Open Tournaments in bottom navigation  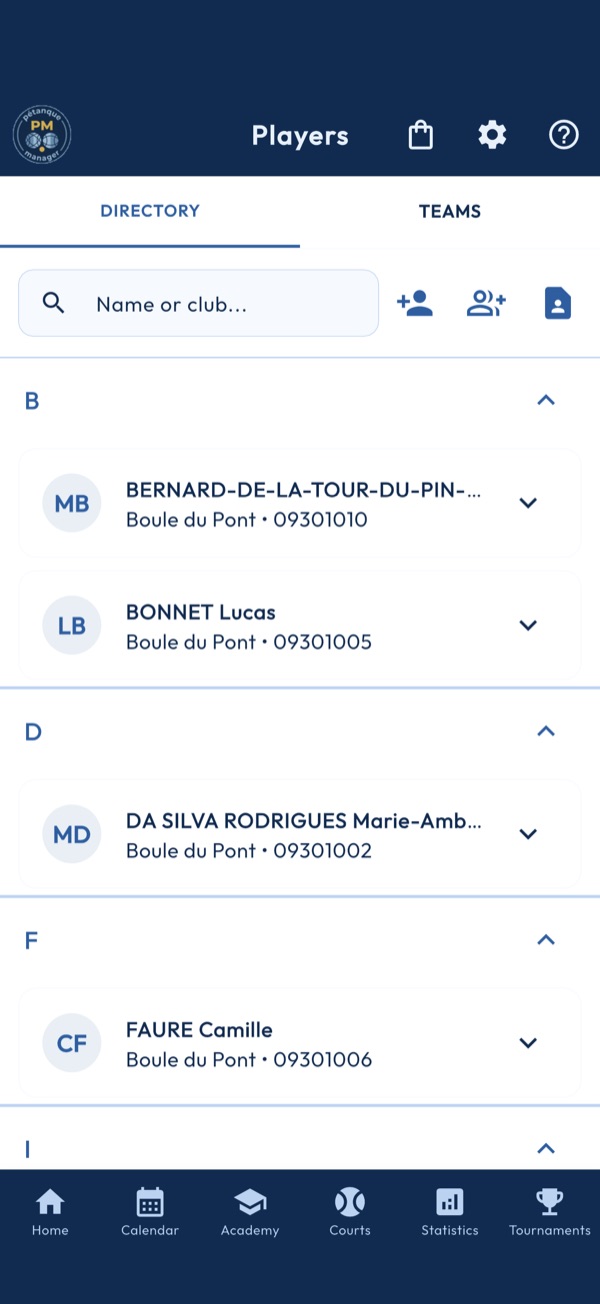click(x=550, y=1212)
